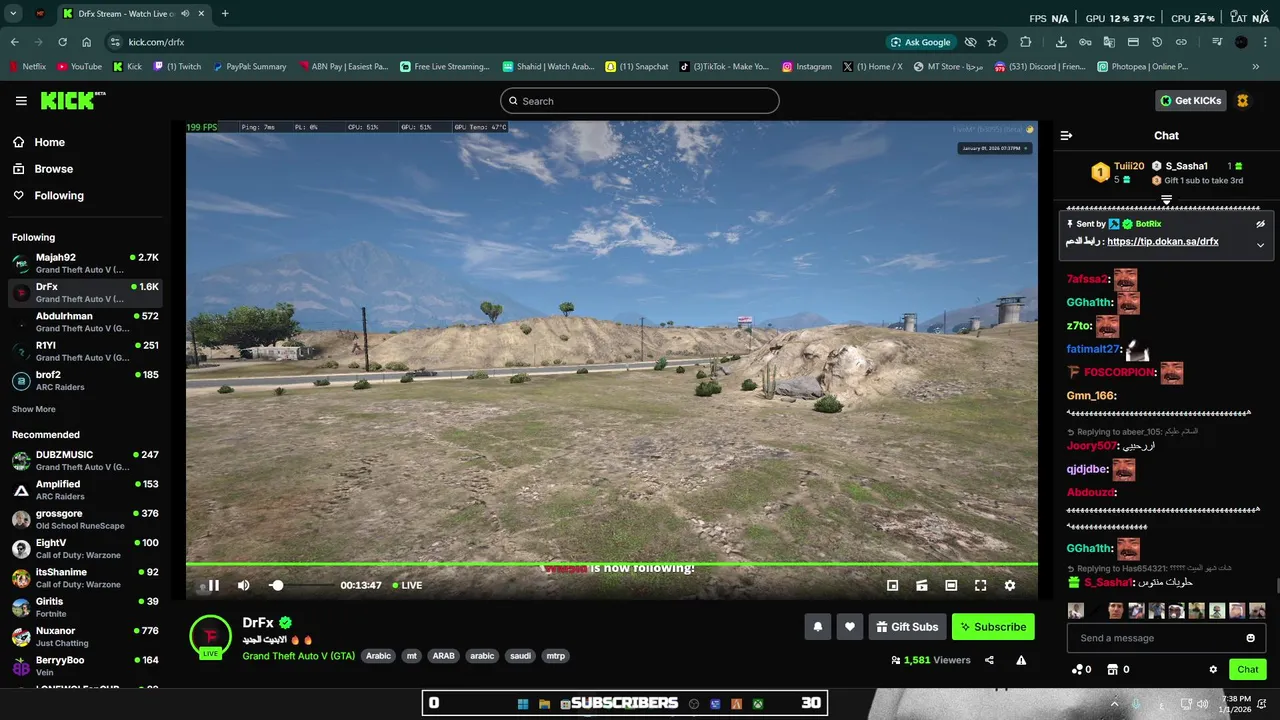Viewport: 1280px width, 720px height.
Task: Click the green Chat send button
Action: [x=1248, y=670]
